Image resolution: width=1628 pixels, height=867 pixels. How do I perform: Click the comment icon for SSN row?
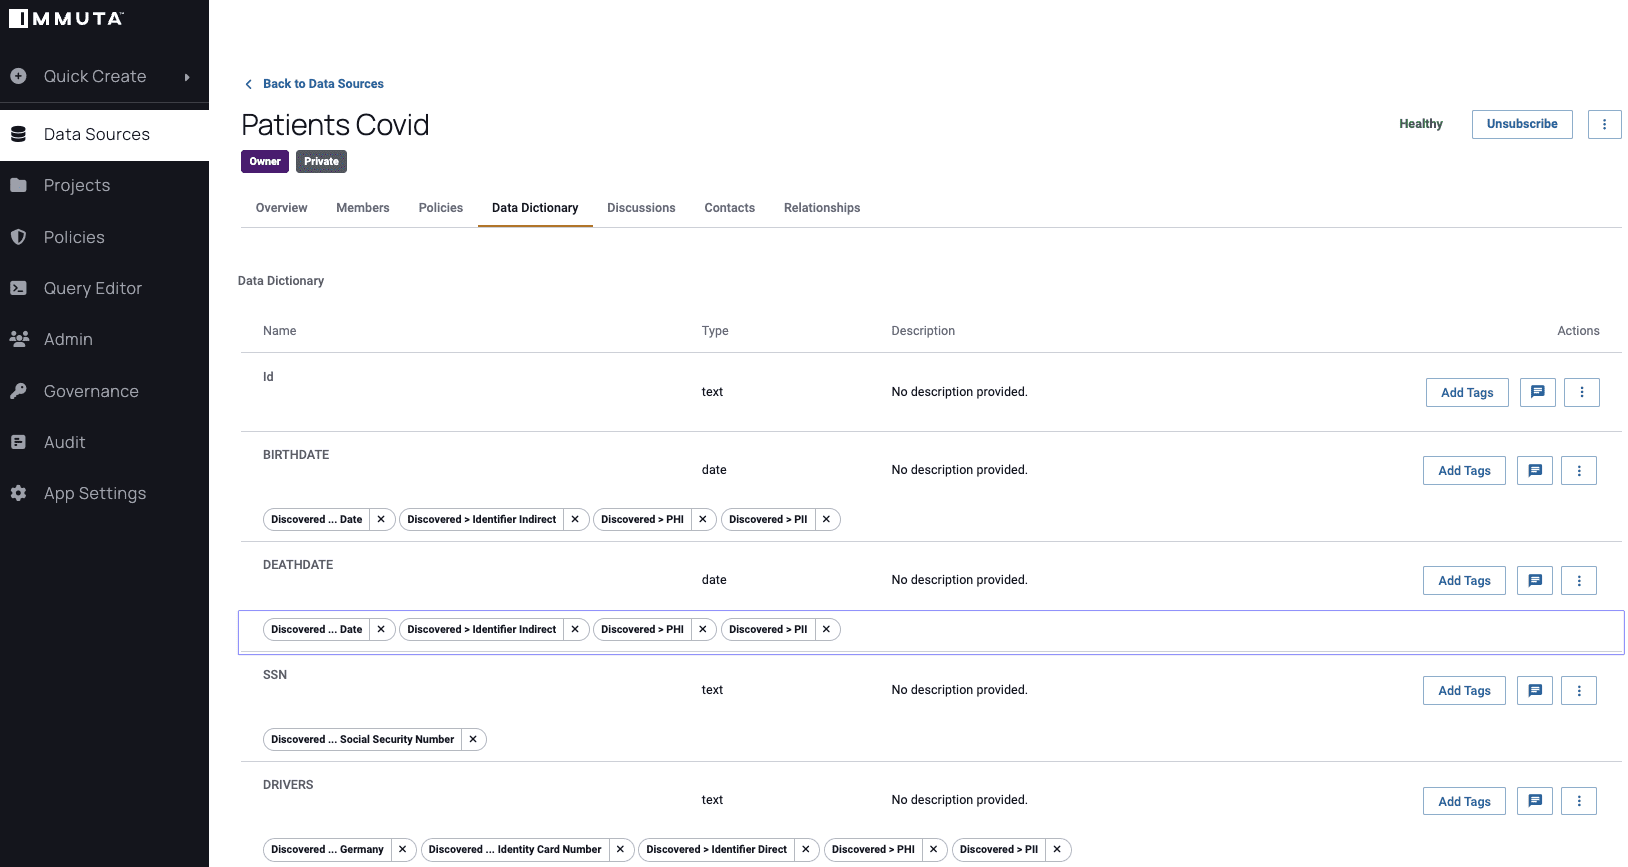[x=1534, y=690]
